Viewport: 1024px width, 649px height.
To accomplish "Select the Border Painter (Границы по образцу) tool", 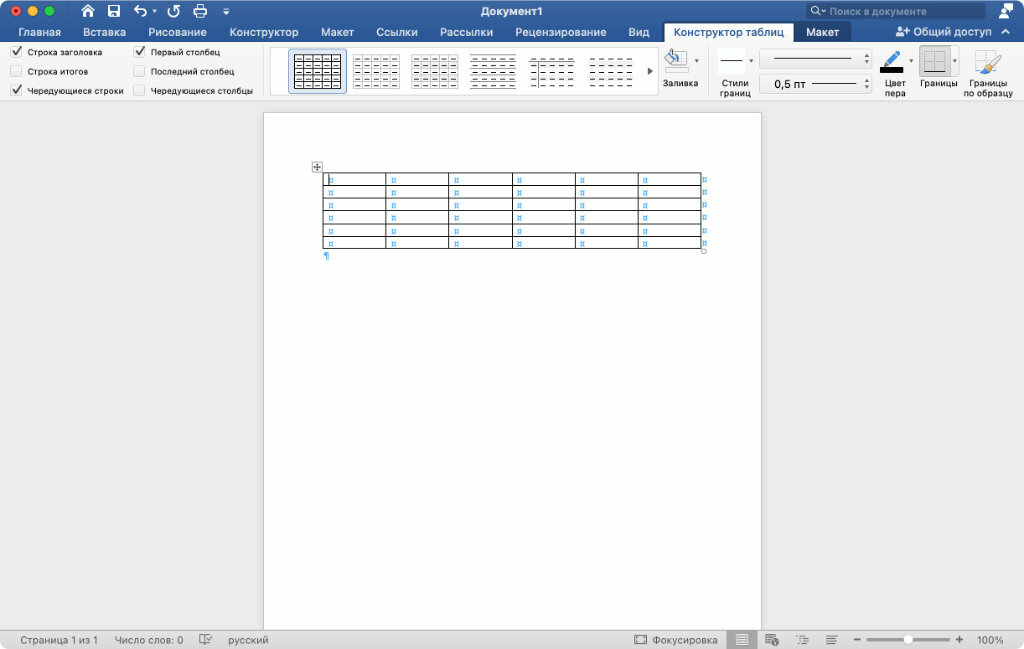I will click(987, 63).
